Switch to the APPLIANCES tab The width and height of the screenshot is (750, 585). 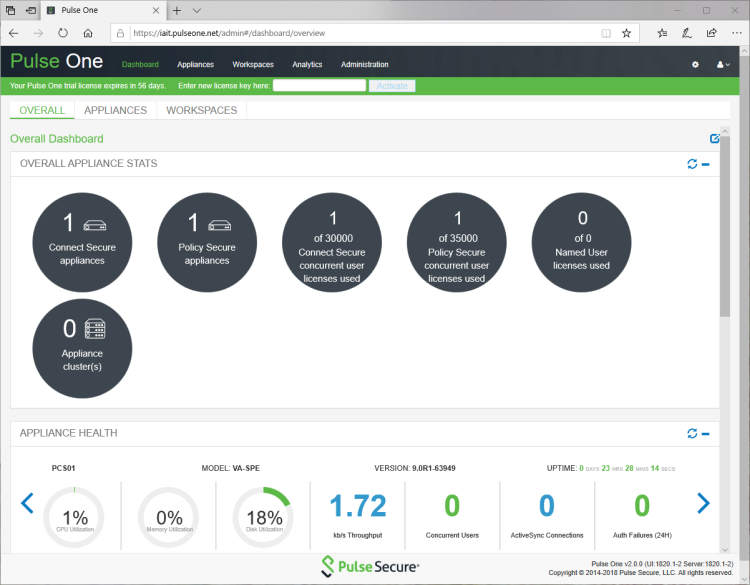[x=115, y=111]
